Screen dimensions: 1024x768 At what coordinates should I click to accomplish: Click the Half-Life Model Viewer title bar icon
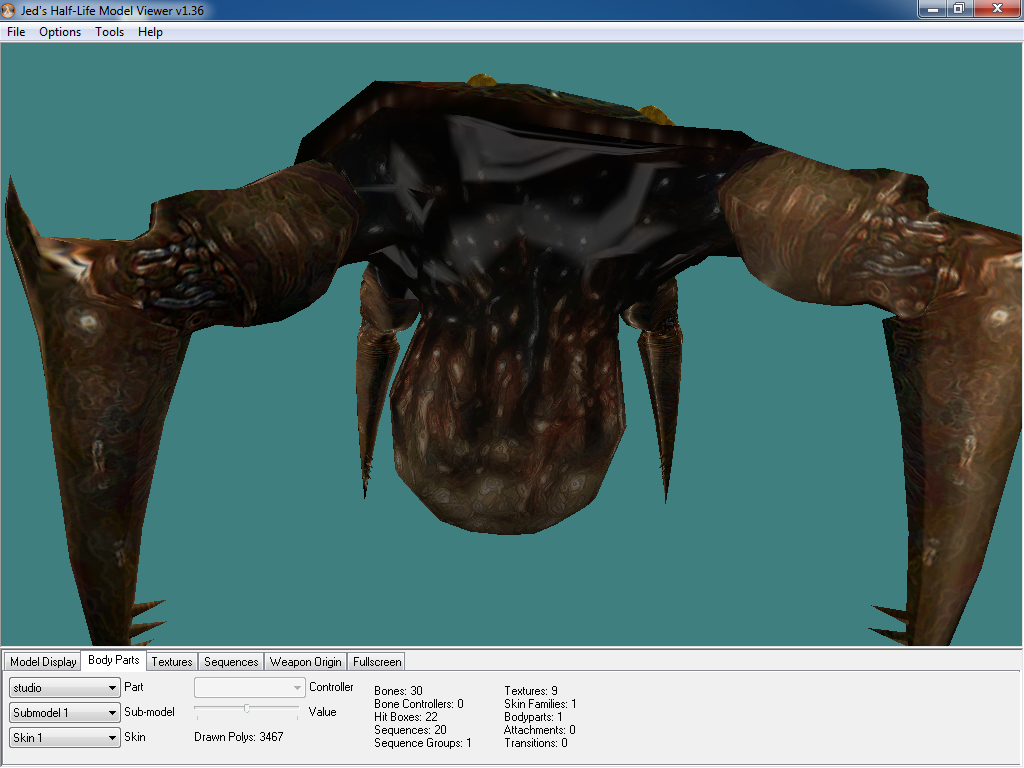click(9, 9)
